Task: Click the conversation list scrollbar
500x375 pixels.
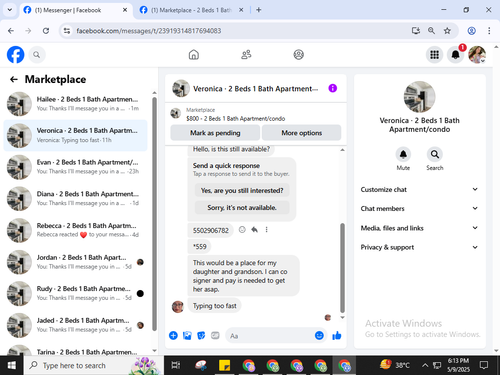Action: (x=154, y=213)
